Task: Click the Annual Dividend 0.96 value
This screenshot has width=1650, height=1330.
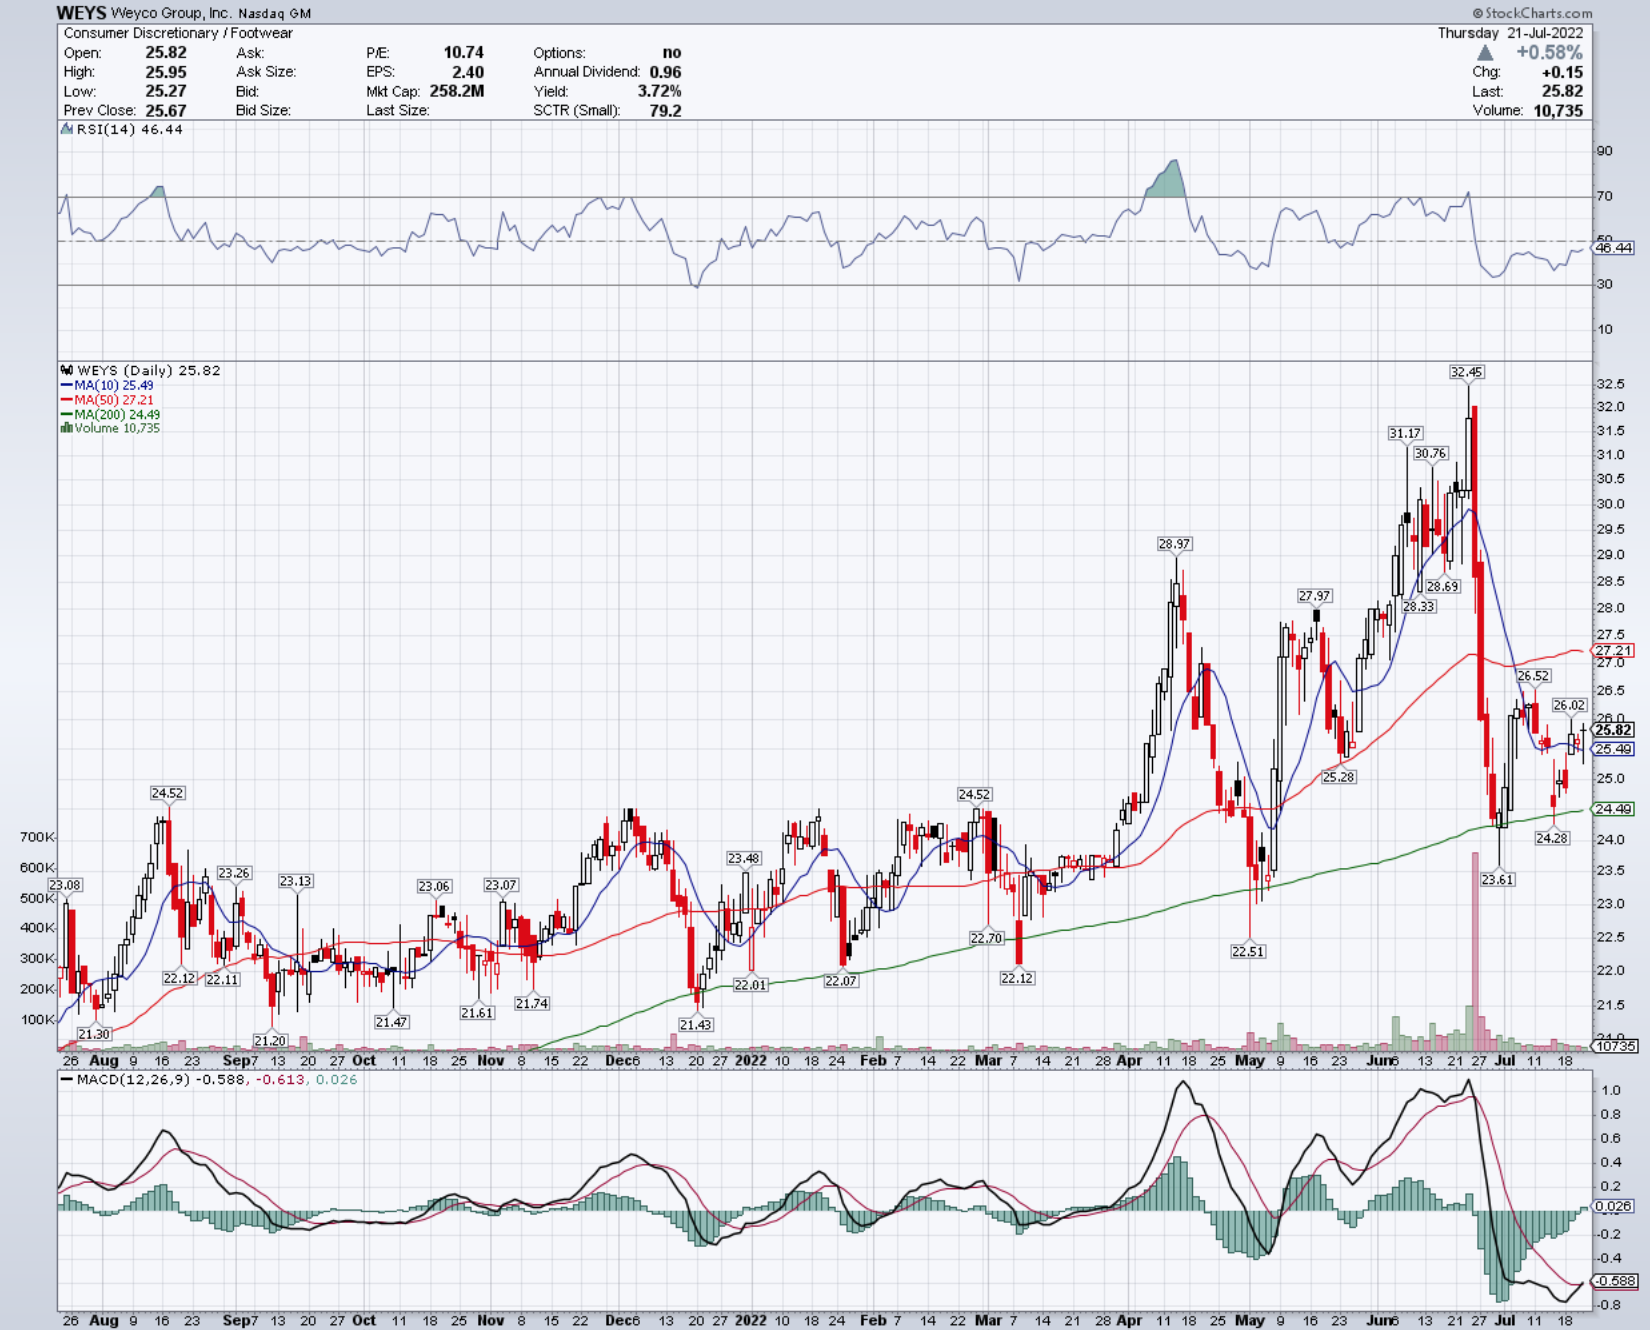Action: pos(665,72)
